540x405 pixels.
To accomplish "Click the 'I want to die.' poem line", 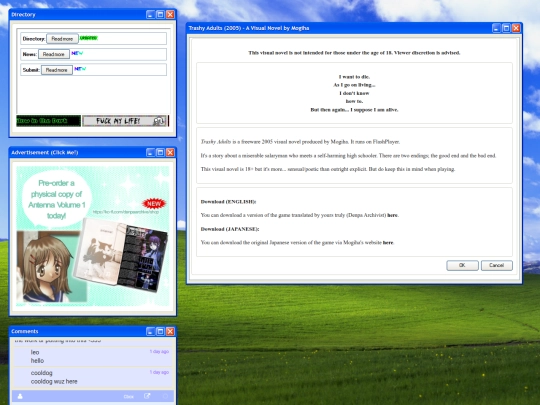I will click(354, 77).
